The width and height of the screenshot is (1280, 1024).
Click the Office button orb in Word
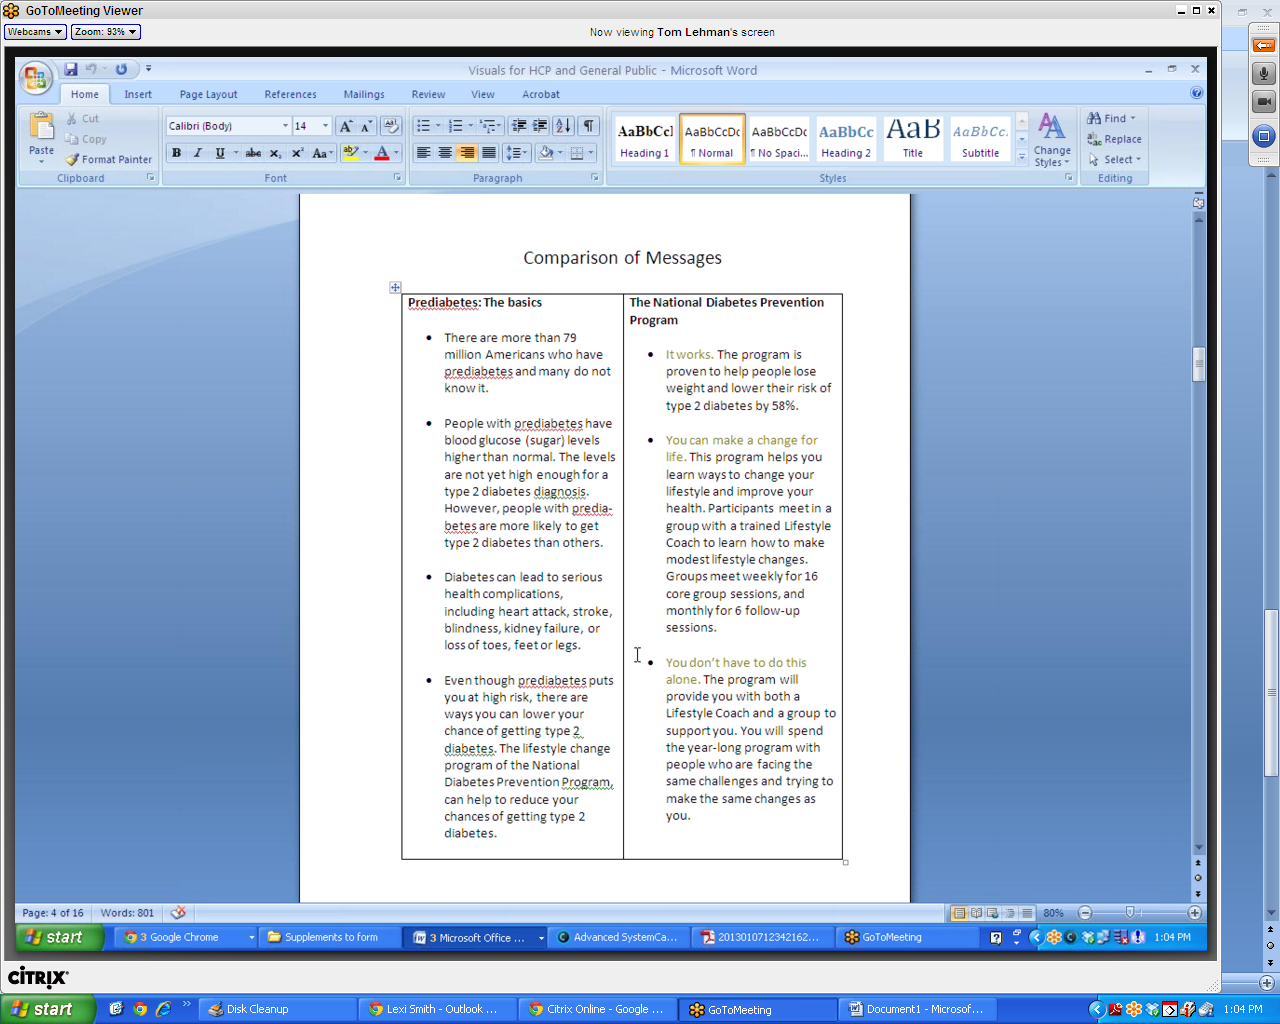35,78
